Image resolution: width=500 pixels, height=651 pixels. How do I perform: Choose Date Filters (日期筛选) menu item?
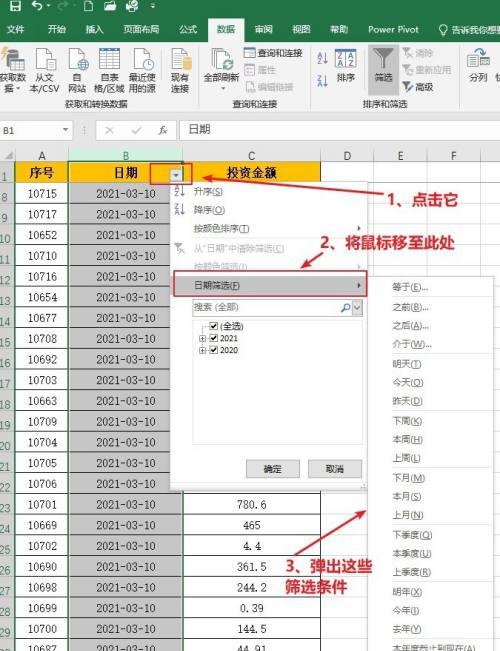270,285
